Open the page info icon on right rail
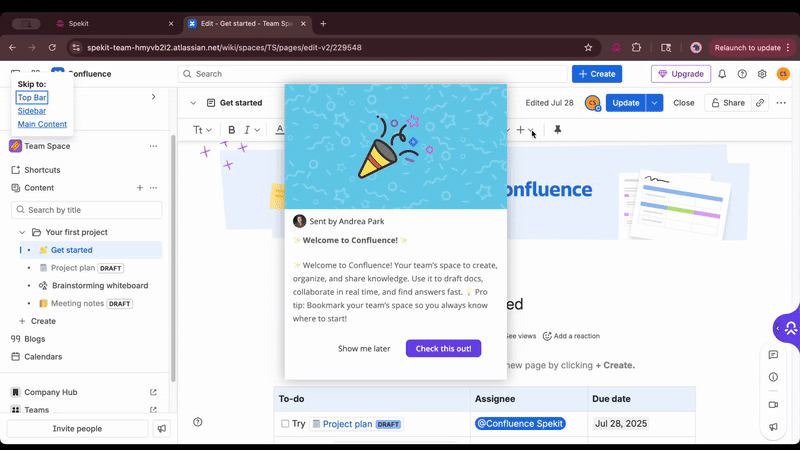Image resolution: width=800 pixels, height=450 pixels. pos(773,377)
